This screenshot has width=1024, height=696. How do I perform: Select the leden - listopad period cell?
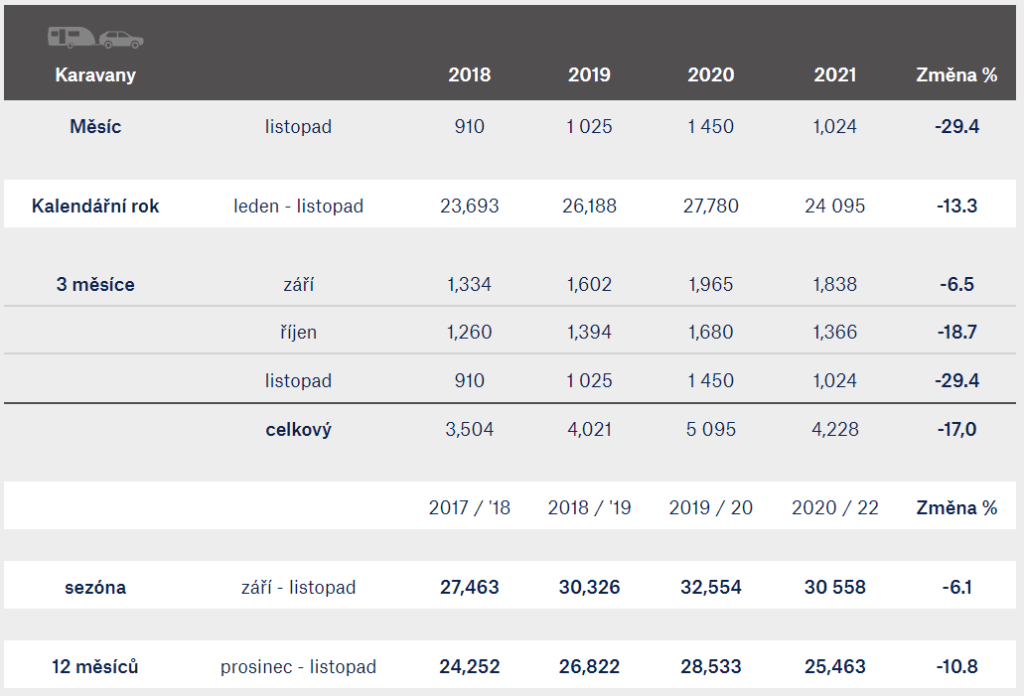pyautogui.click(x=298, y=206)
